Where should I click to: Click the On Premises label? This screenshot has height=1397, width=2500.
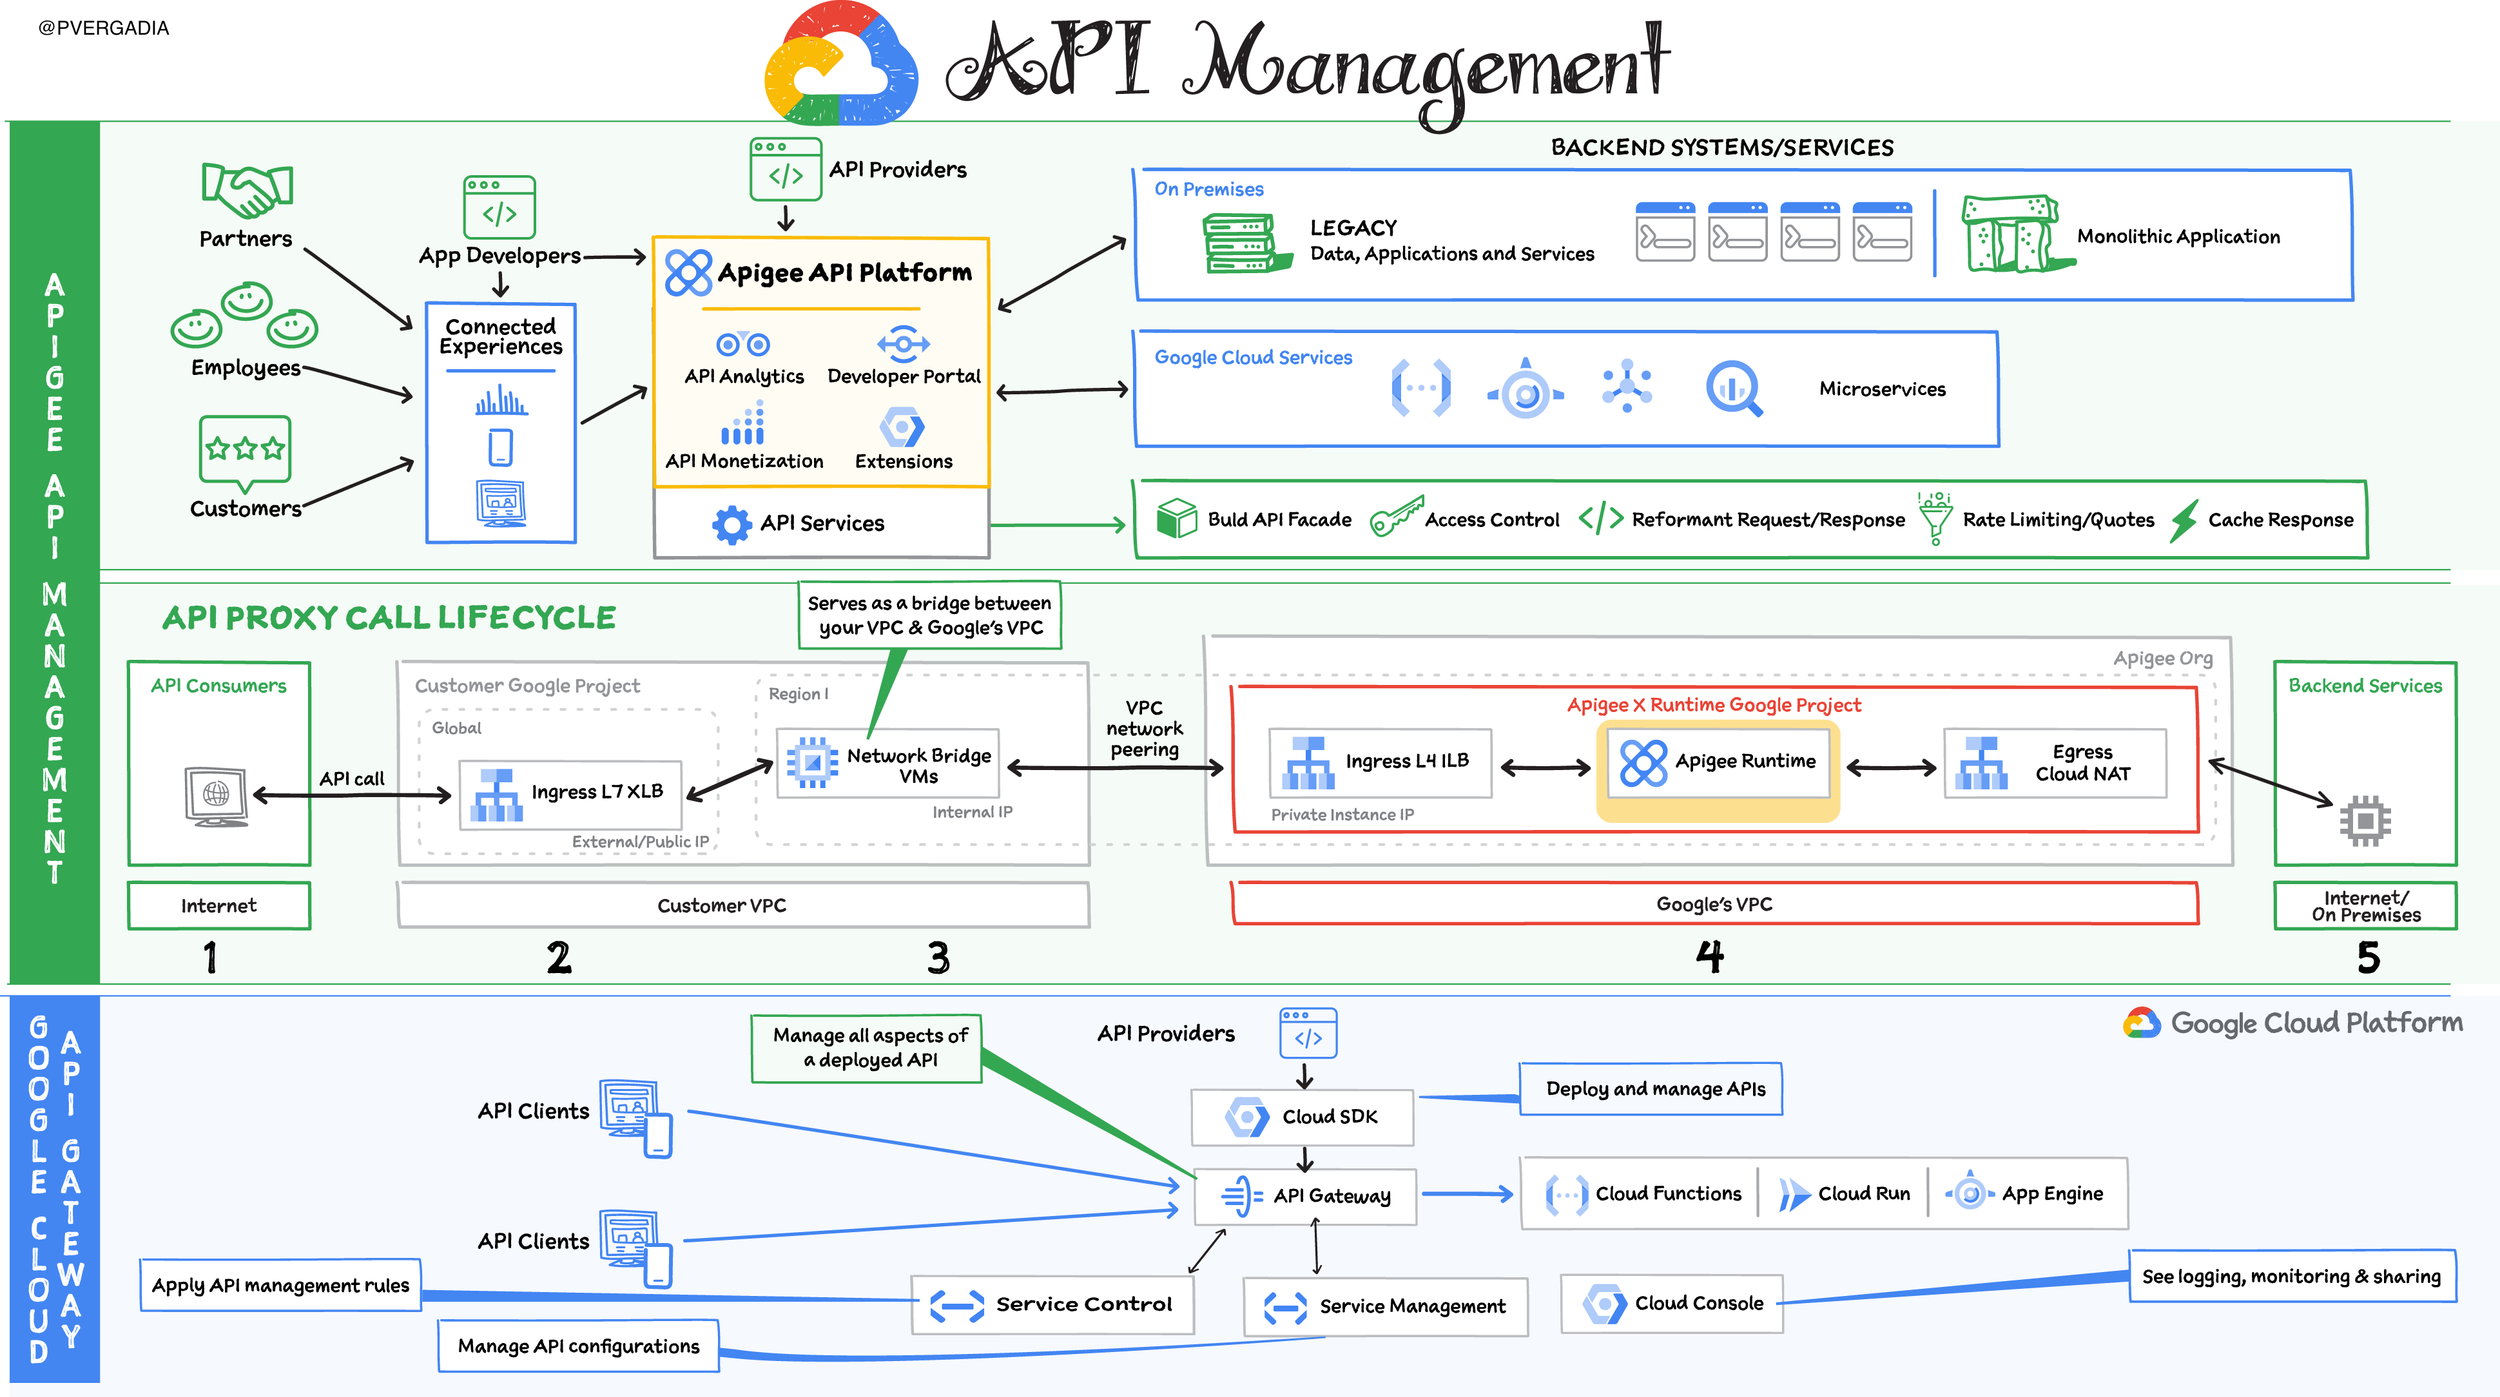tap(1208, 189)
